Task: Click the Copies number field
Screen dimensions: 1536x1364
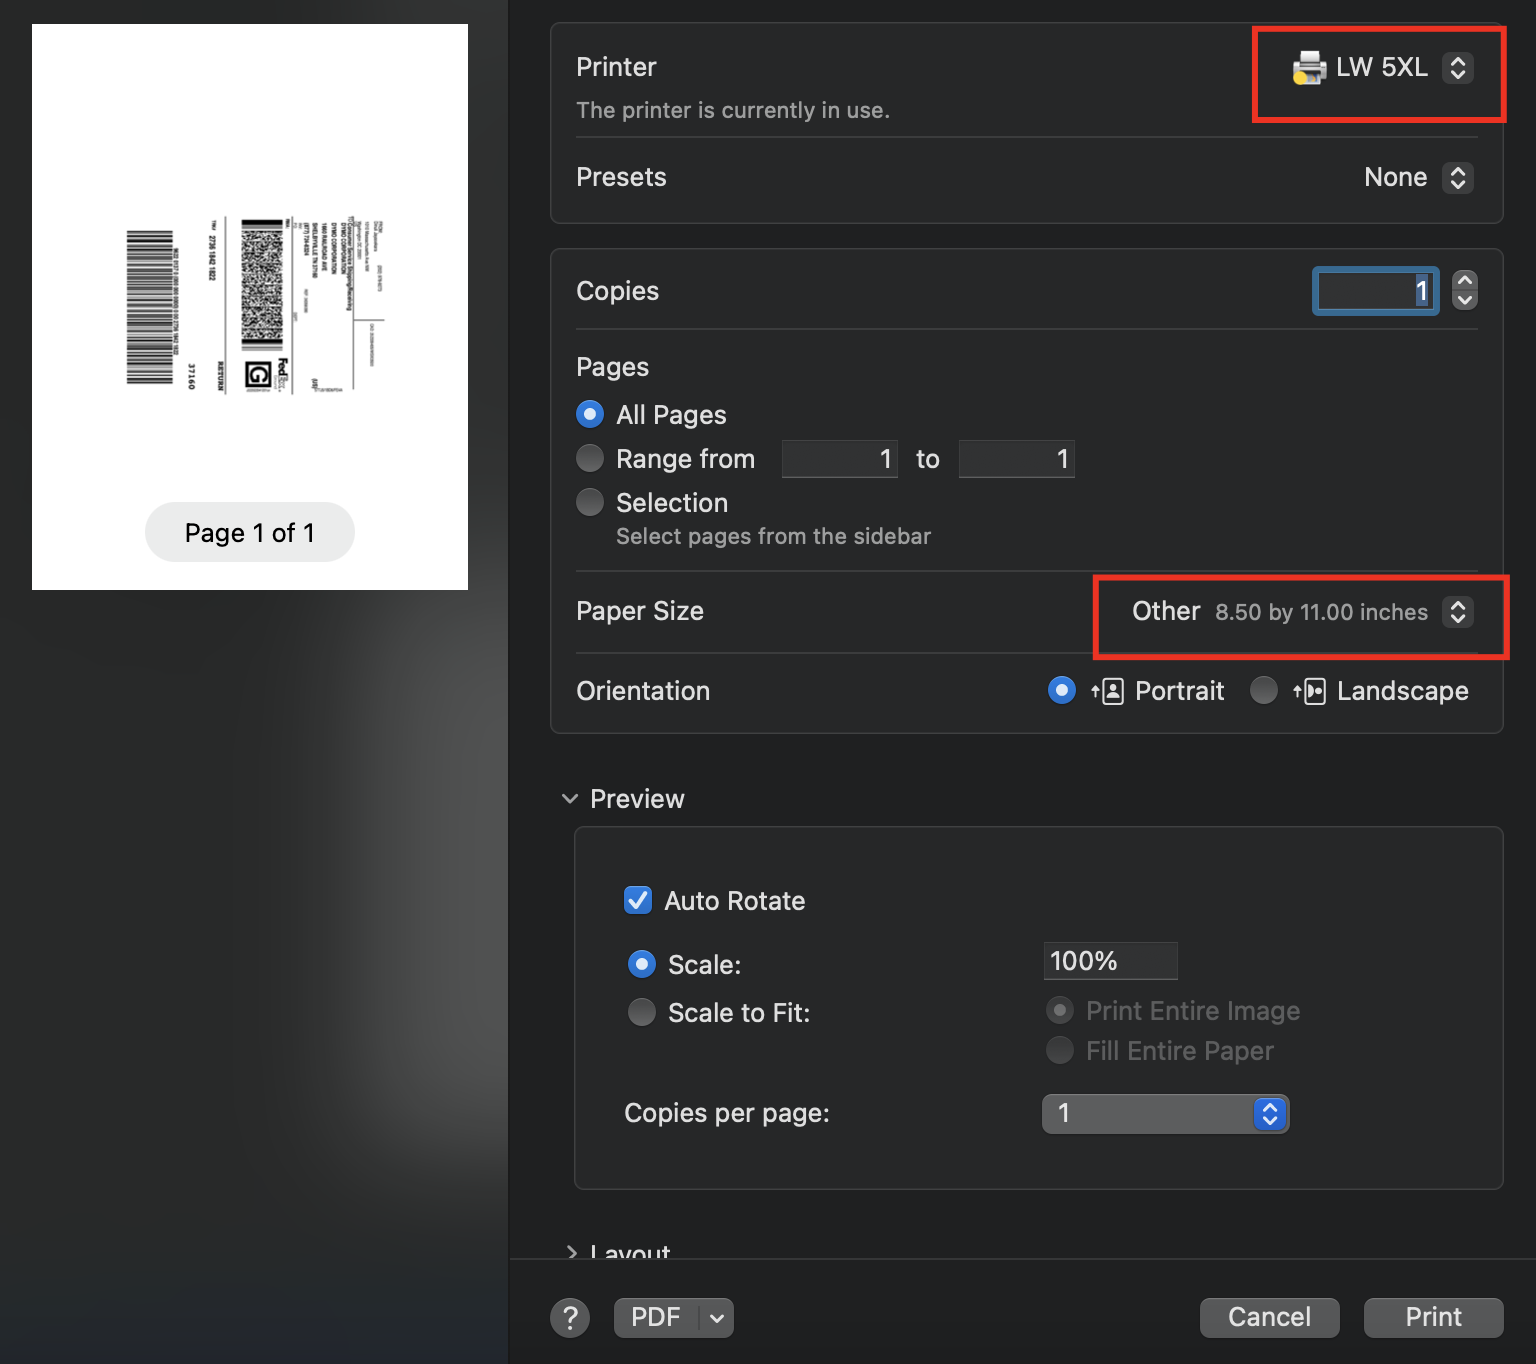Action: 1376,291
